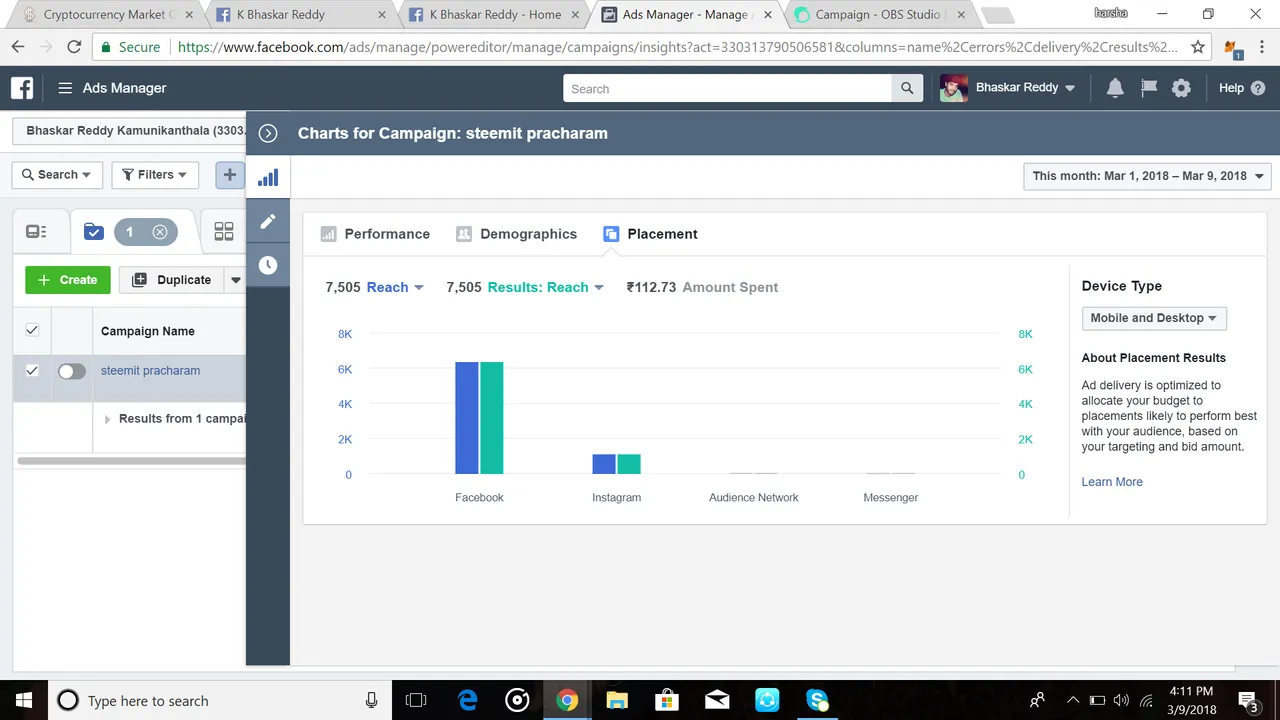Image resolution: width=1280 pixels, height=720 pixels.
Task: Switch to the K Bhaskar Reddy - Home browser tab
Action: (x=494, y=15)
